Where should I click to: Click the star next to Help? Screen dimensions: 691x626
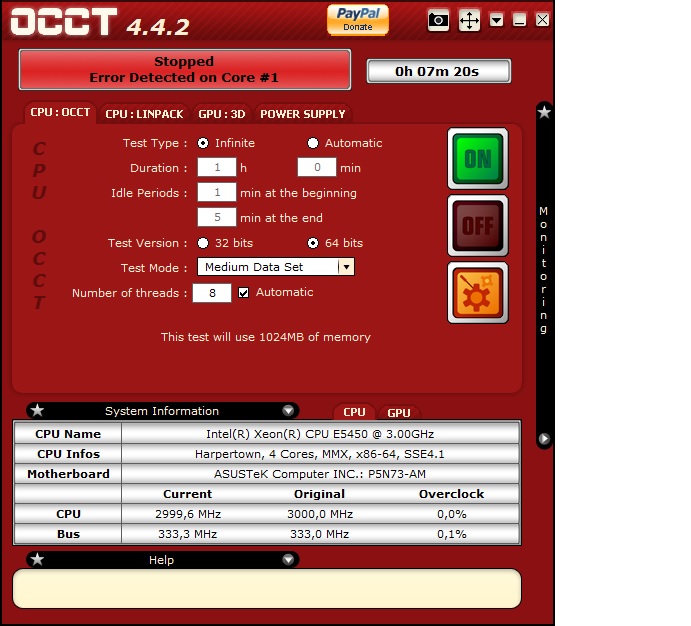tap(37, 559)
